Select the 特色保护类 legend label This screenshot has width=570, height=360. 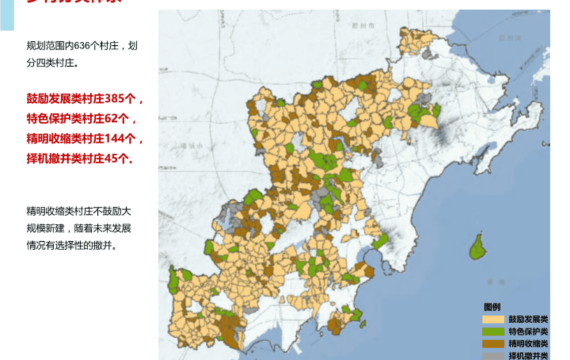tap(528, 332)
